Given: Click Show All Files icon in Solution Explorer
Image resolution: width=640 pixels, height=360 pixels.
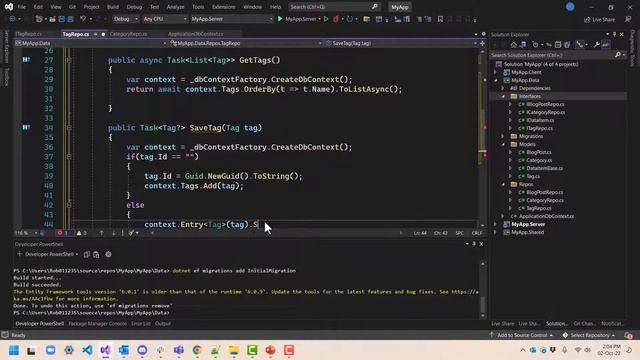Looking at the screenshot, I should (x=567, y=45).
